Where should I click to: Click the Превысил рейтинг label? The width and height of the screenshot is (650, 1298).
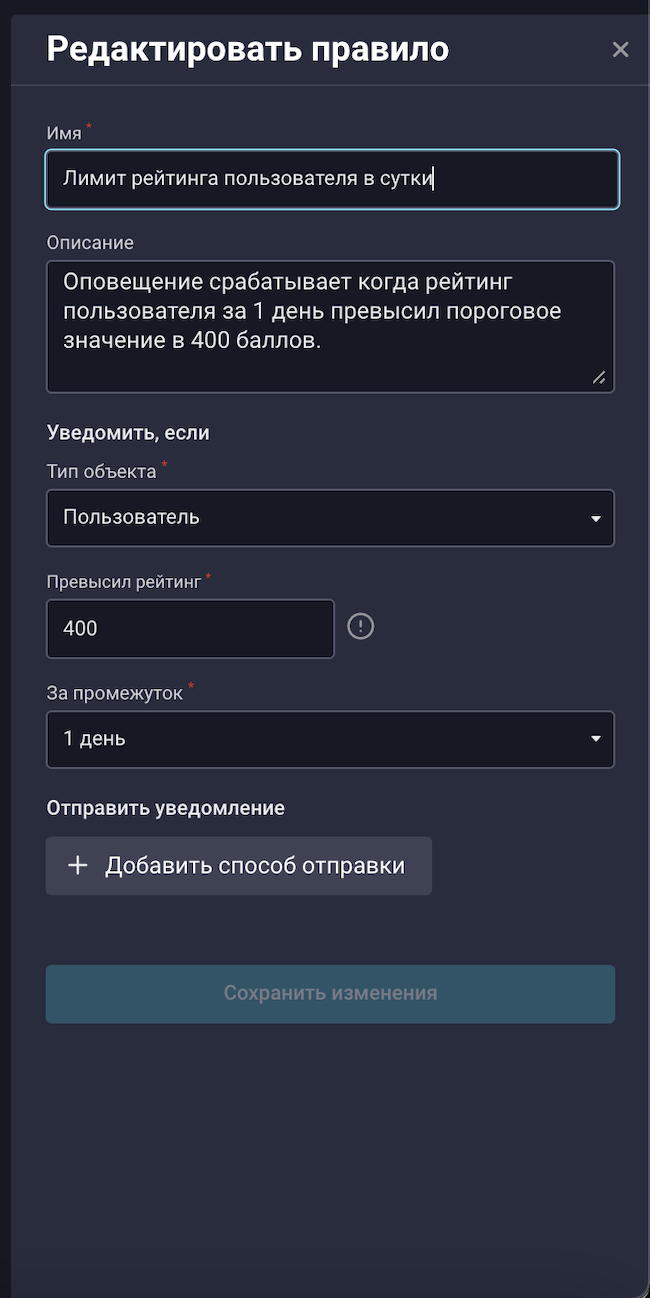click(x=124, y=582)
